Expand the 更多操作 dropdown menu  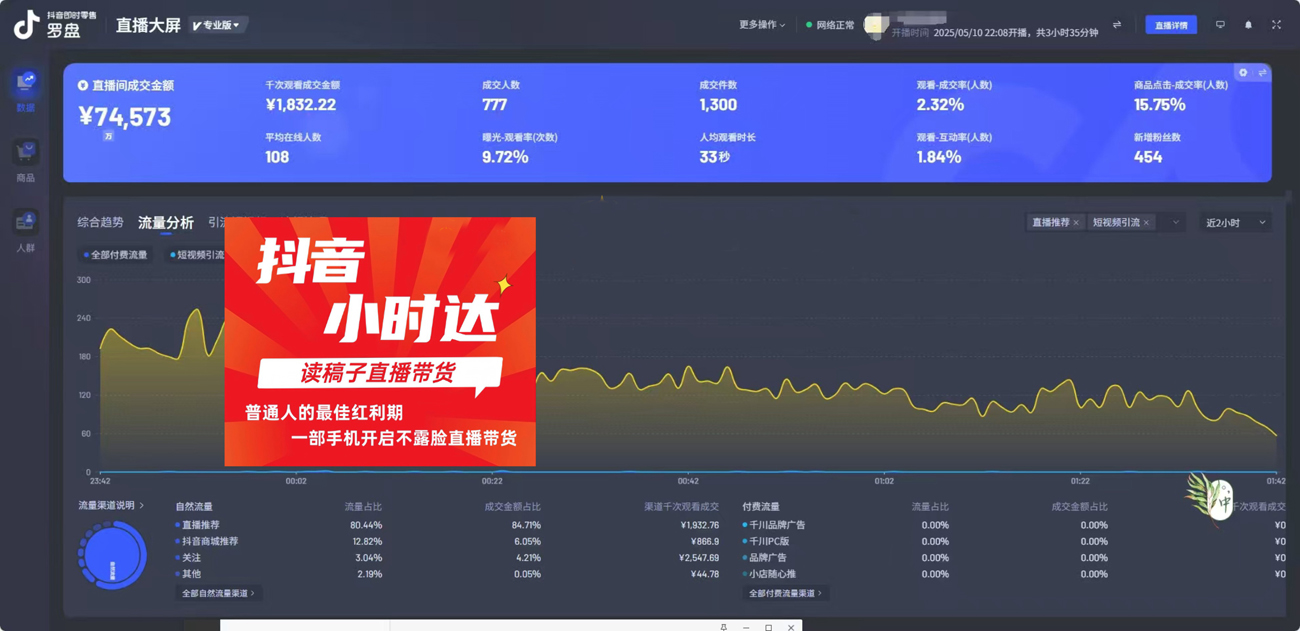(762, 25)
